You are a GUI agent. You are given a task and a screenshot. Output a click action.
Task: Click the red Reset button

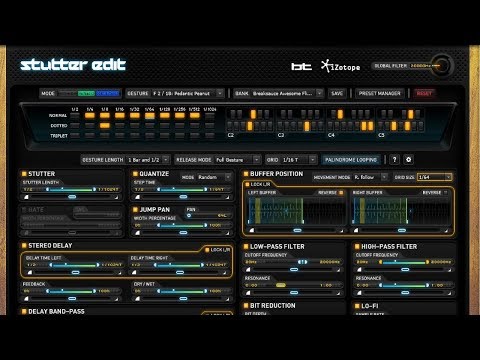coord(424,93)
